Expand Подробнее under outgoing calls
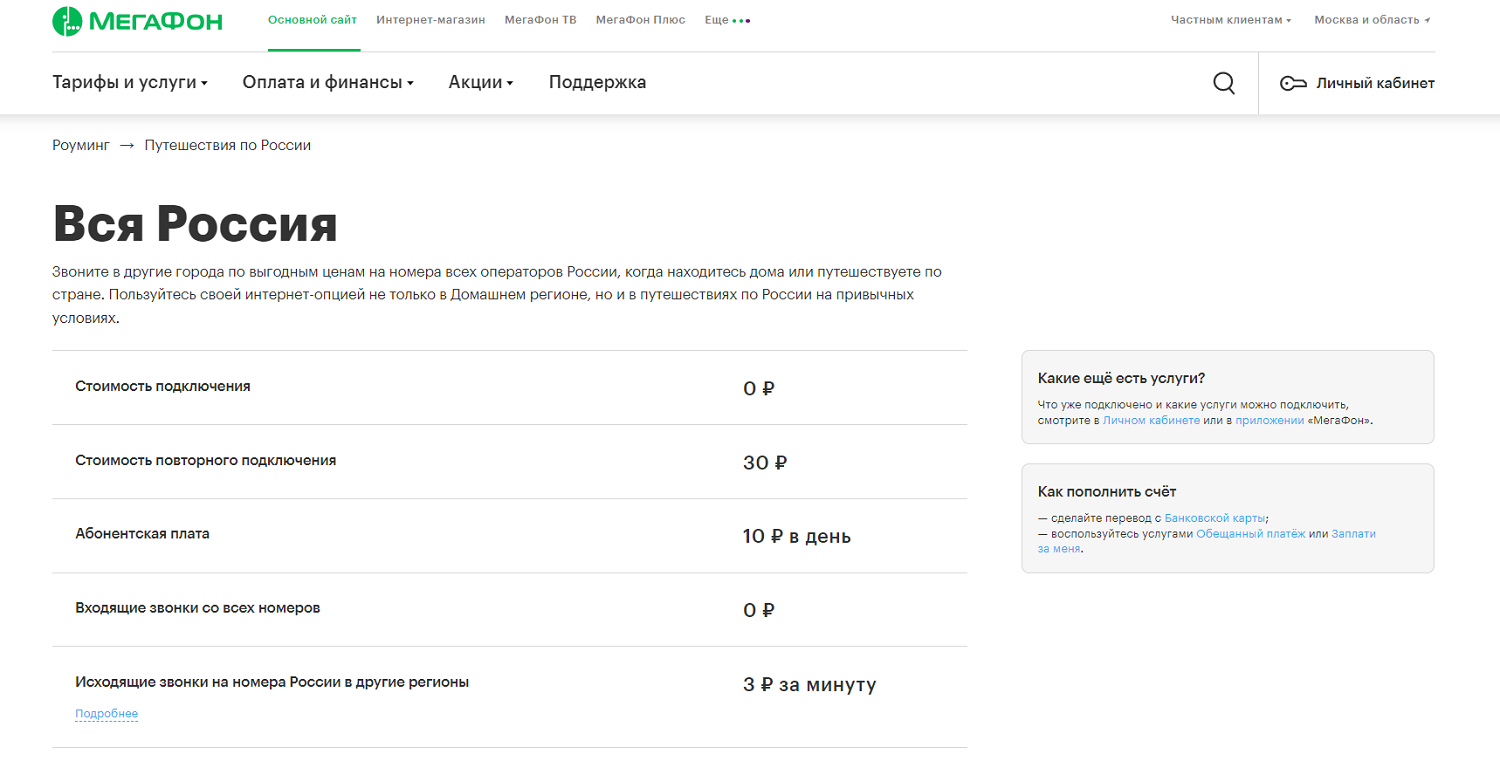This screenshot has height=761, width=1500. 106,714
